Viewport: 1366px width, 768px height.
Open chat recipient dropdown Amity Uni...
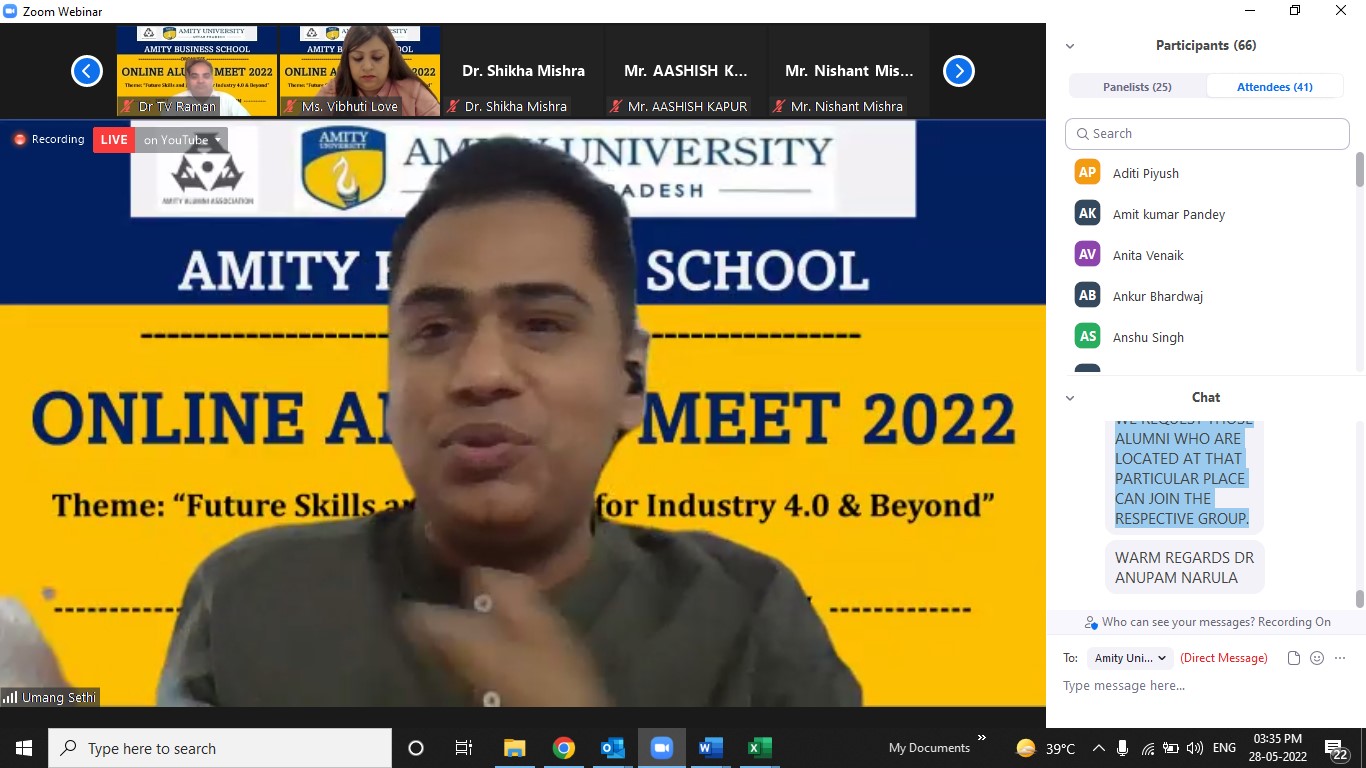(x=1130, y=658)
